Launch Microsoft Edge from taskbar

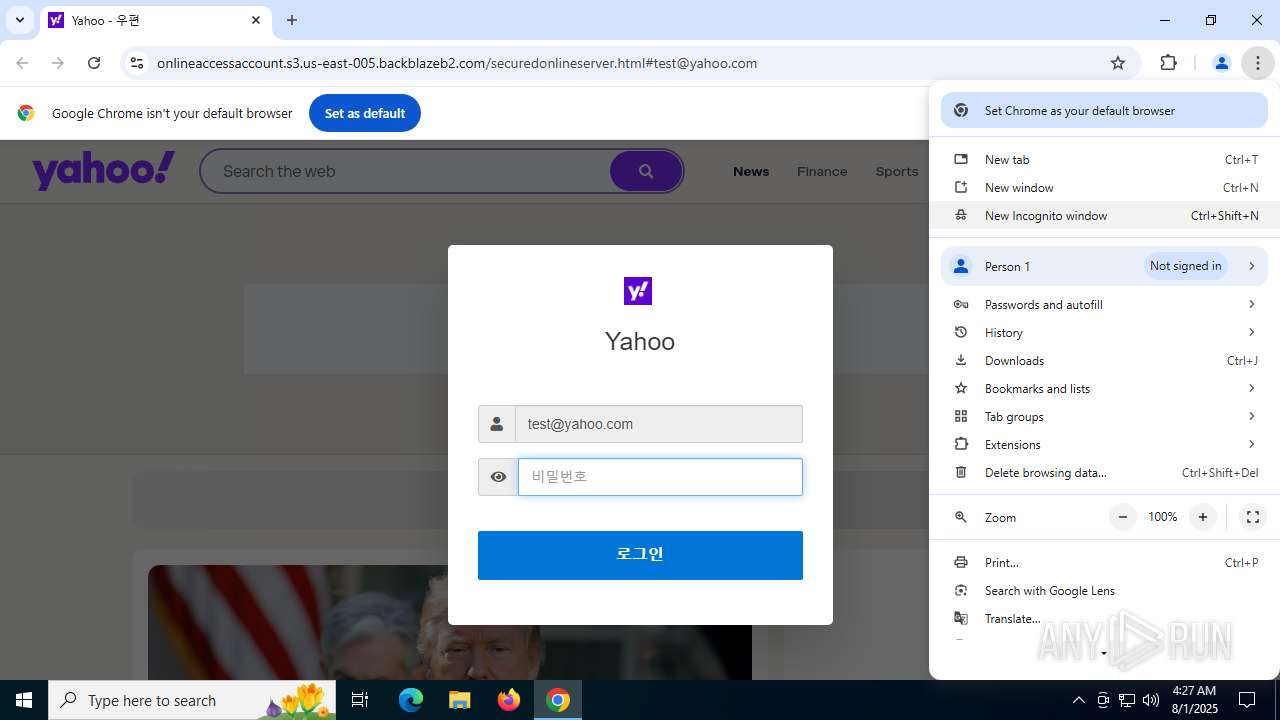point(411,700)
